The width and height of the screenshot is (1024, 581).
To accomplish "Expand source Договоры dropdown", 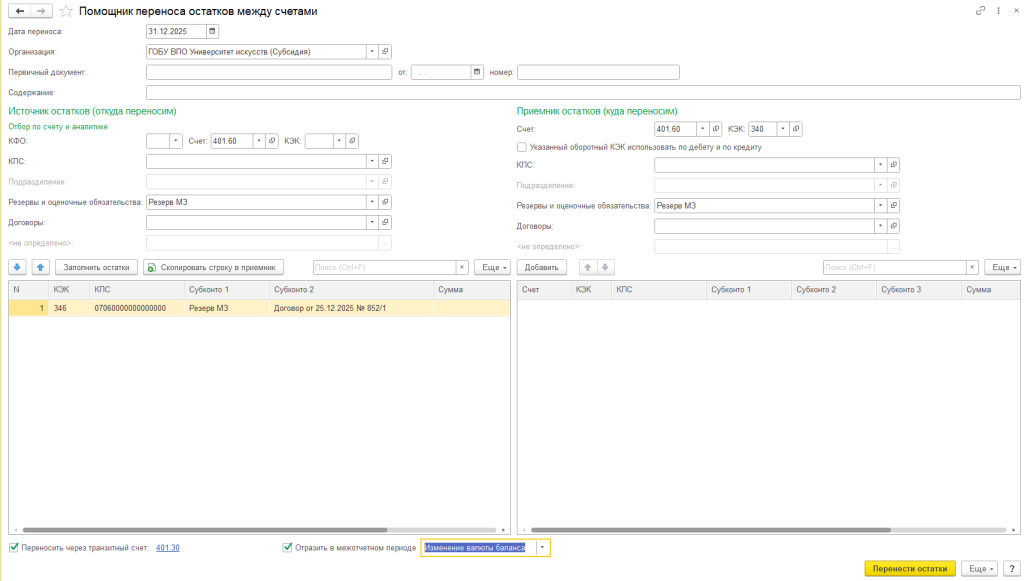I will coord(372,223).
